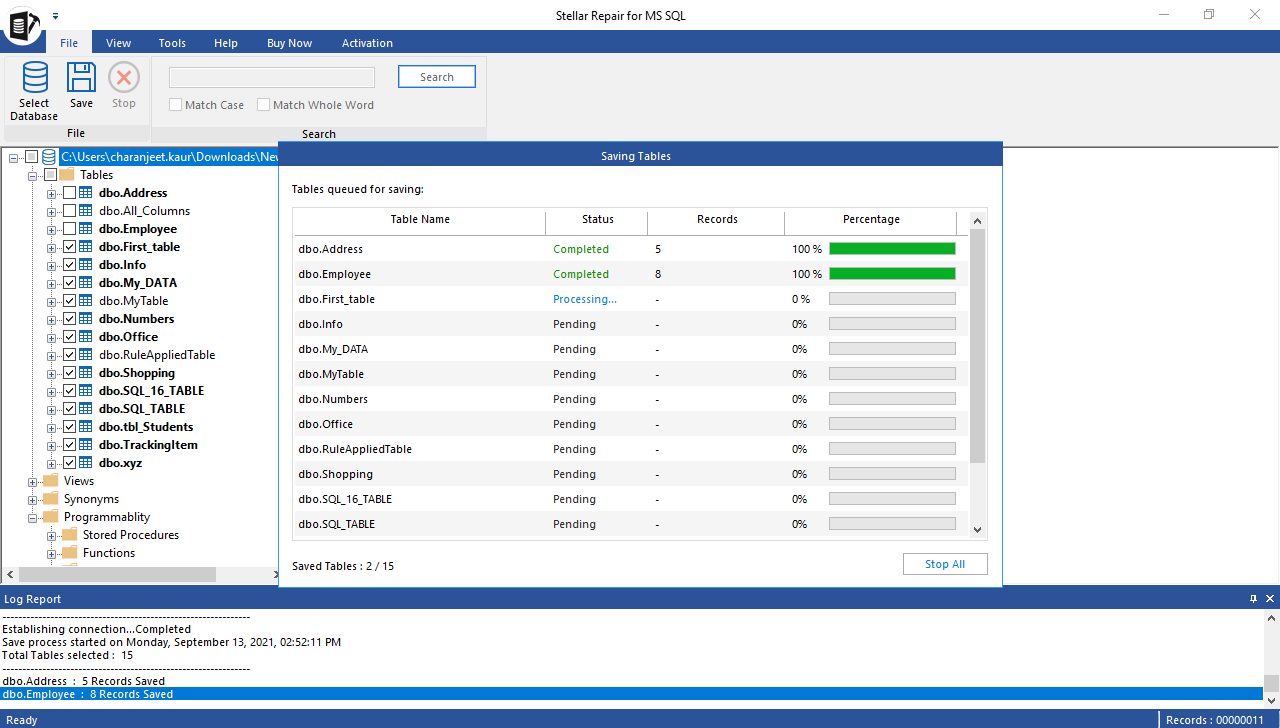Click the Functions folder icon
Viewport: 1280px width, 728px height.
[69, 553]
